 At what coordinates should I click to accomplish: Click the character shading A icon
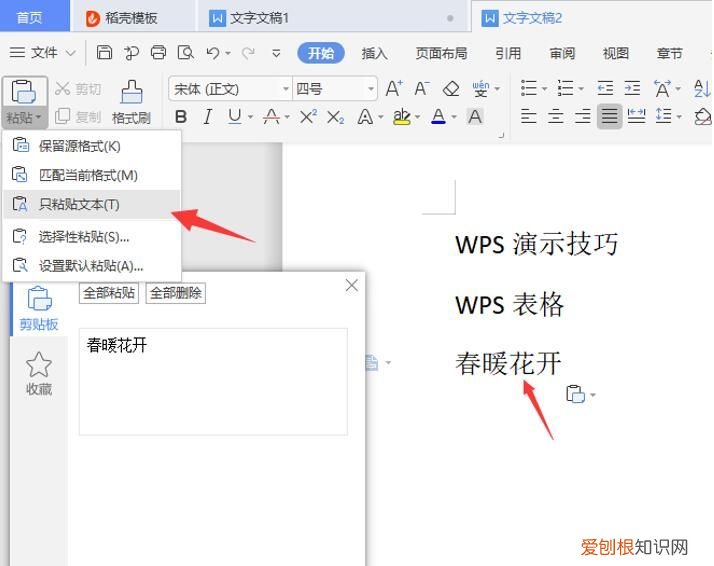click(x=474, y=117)
